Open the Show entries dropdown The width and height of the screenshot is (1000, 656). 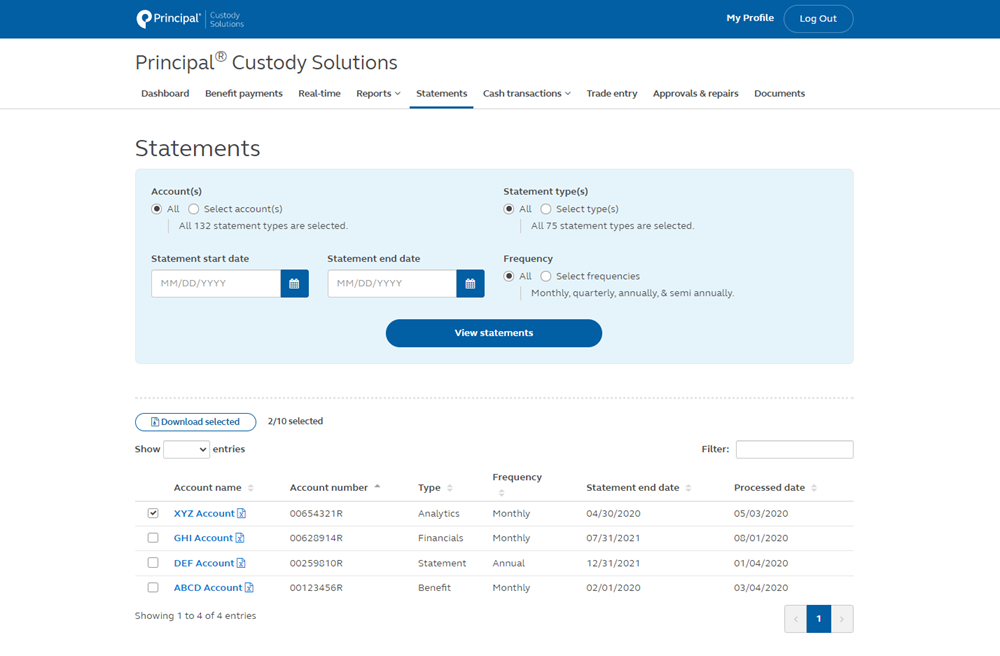186,448
